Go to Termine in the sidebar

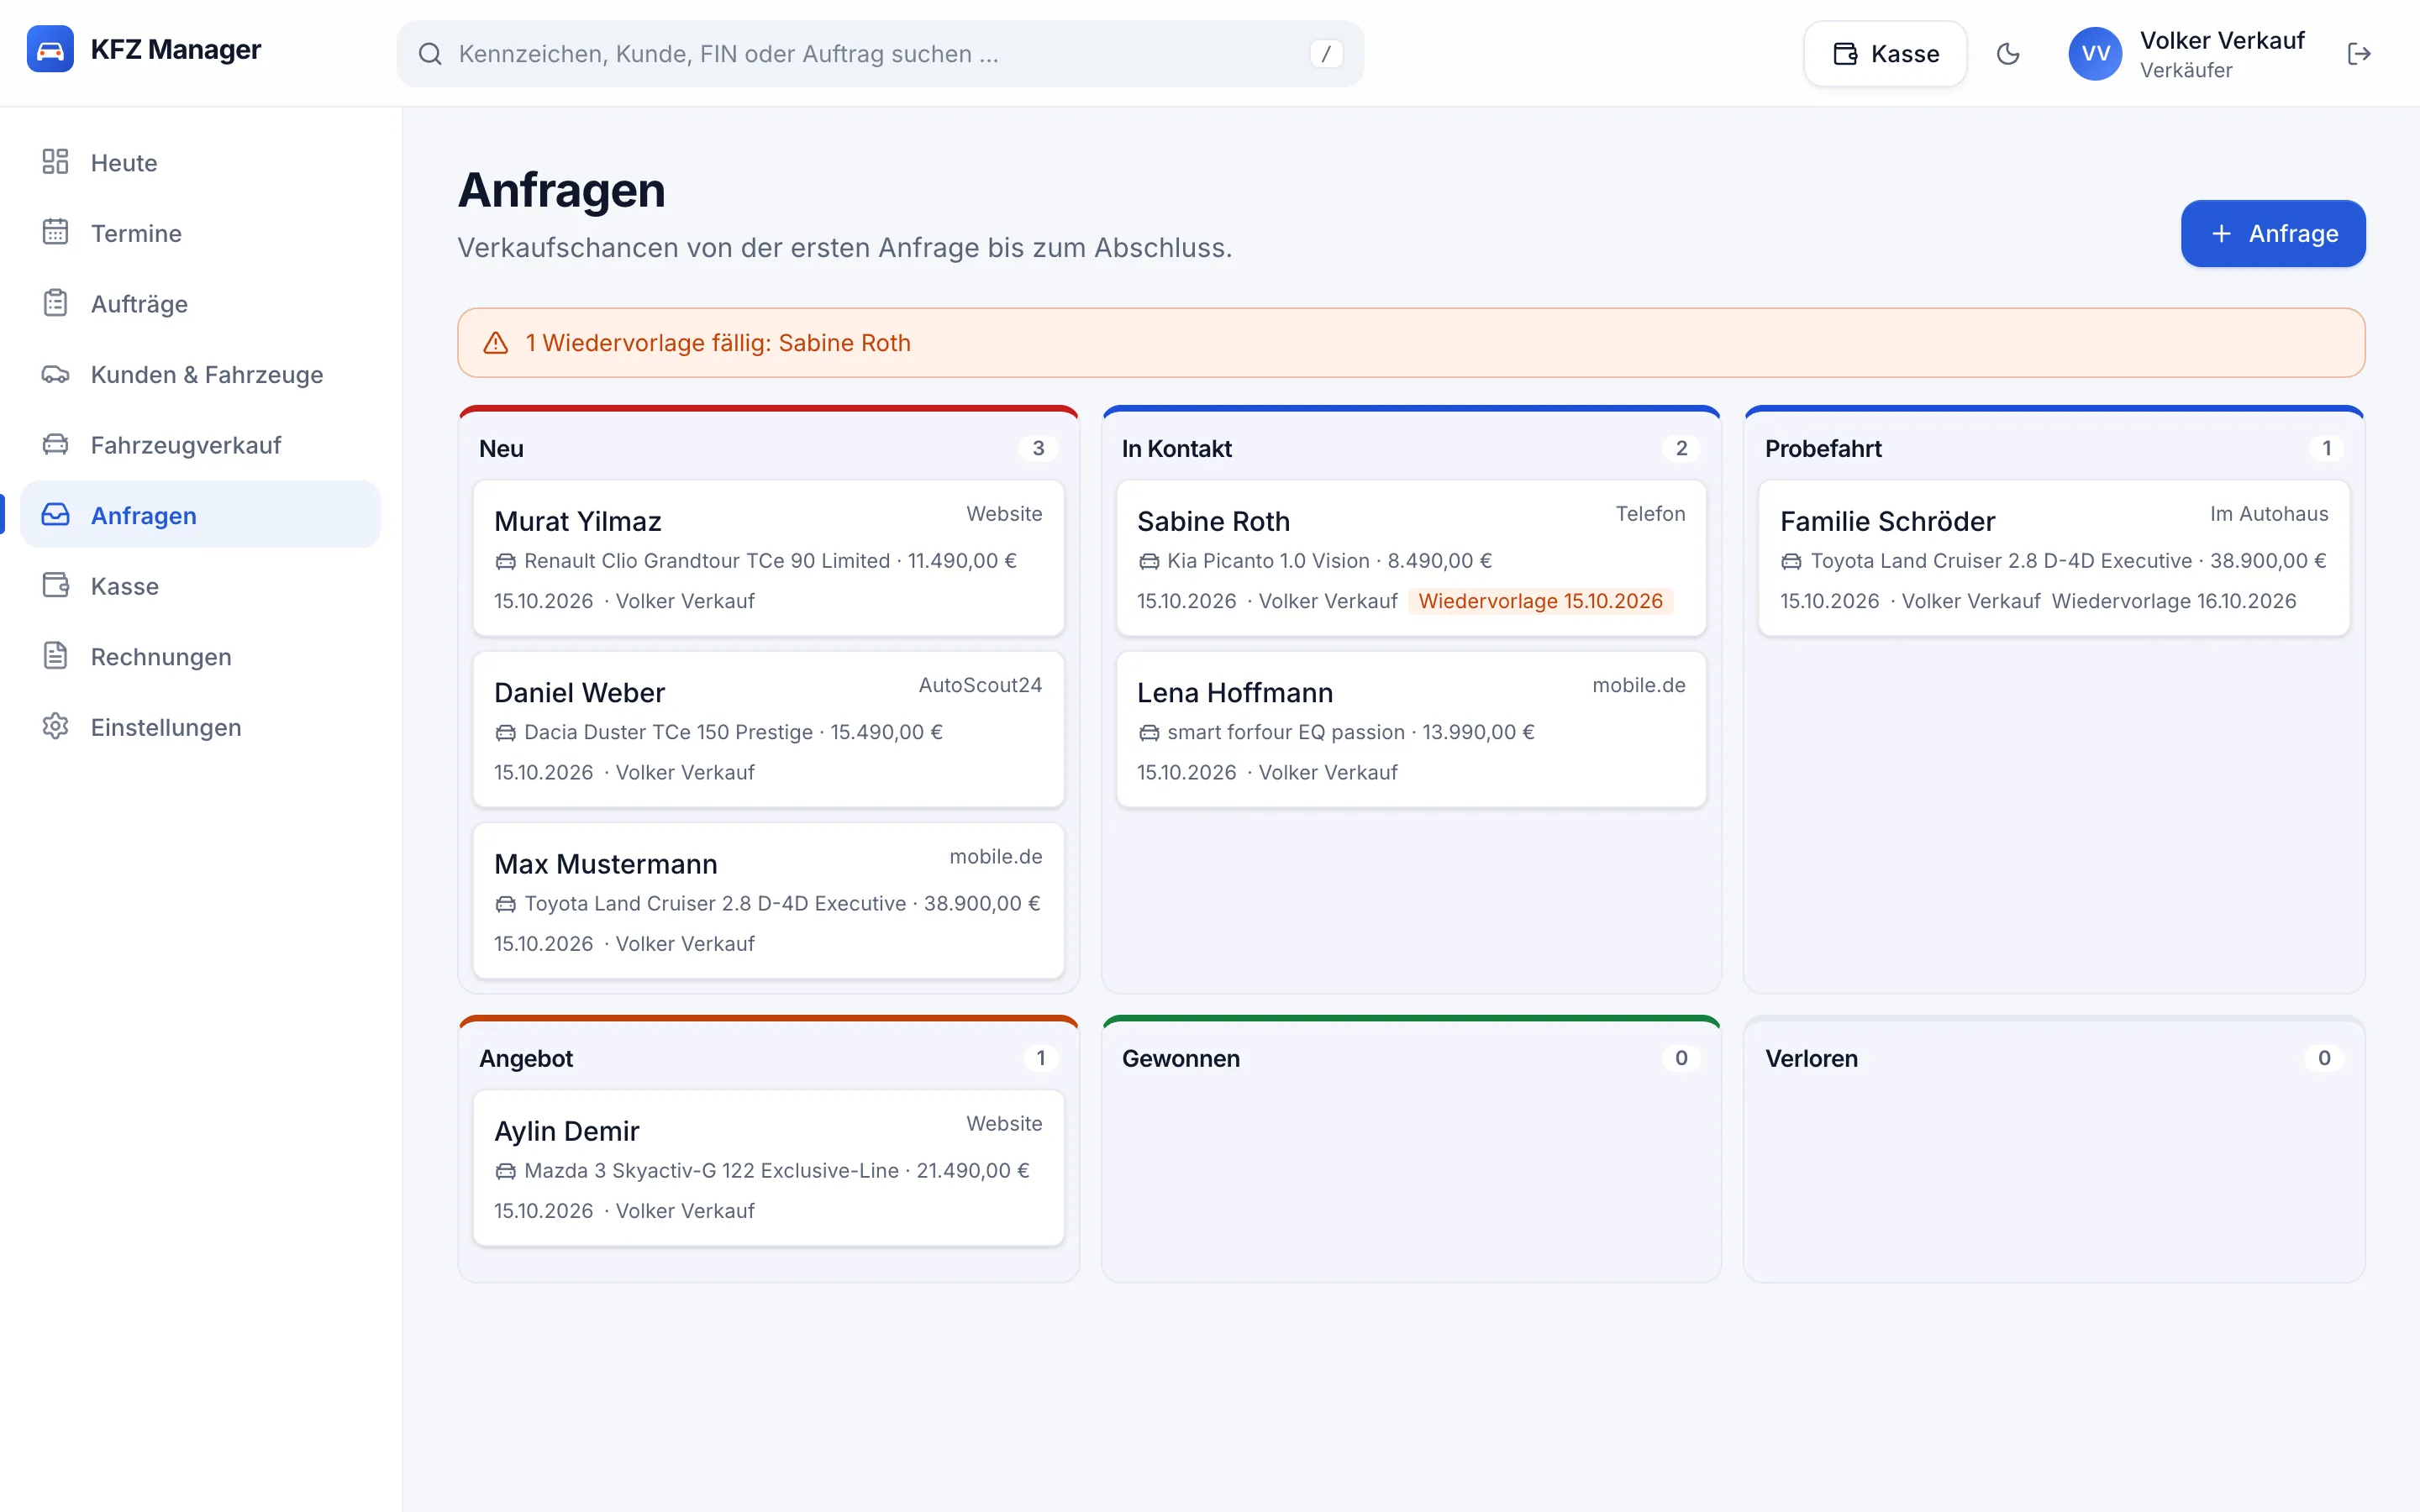click(x=200, y=233)
